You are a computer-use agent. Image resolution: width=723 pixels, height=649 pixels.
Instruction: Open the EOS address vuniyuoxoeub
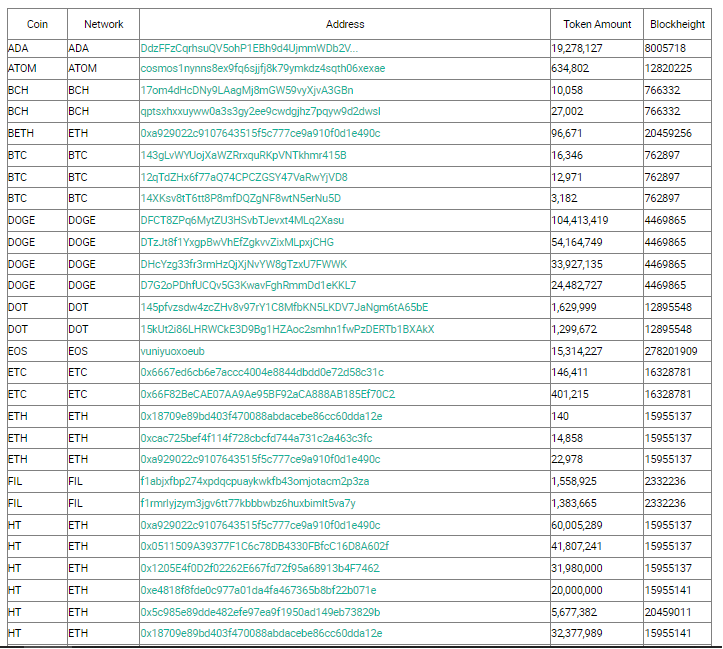click(172, 352)
